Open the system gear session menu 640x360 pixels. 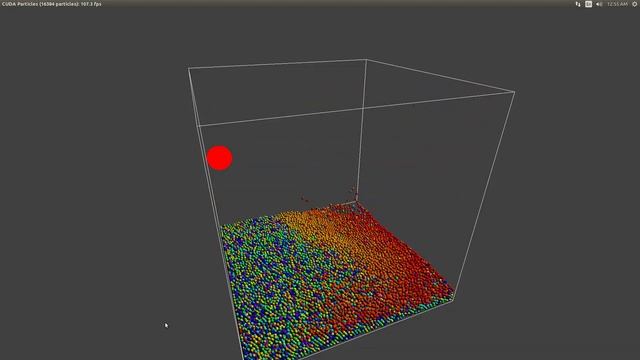click(635, 4)
